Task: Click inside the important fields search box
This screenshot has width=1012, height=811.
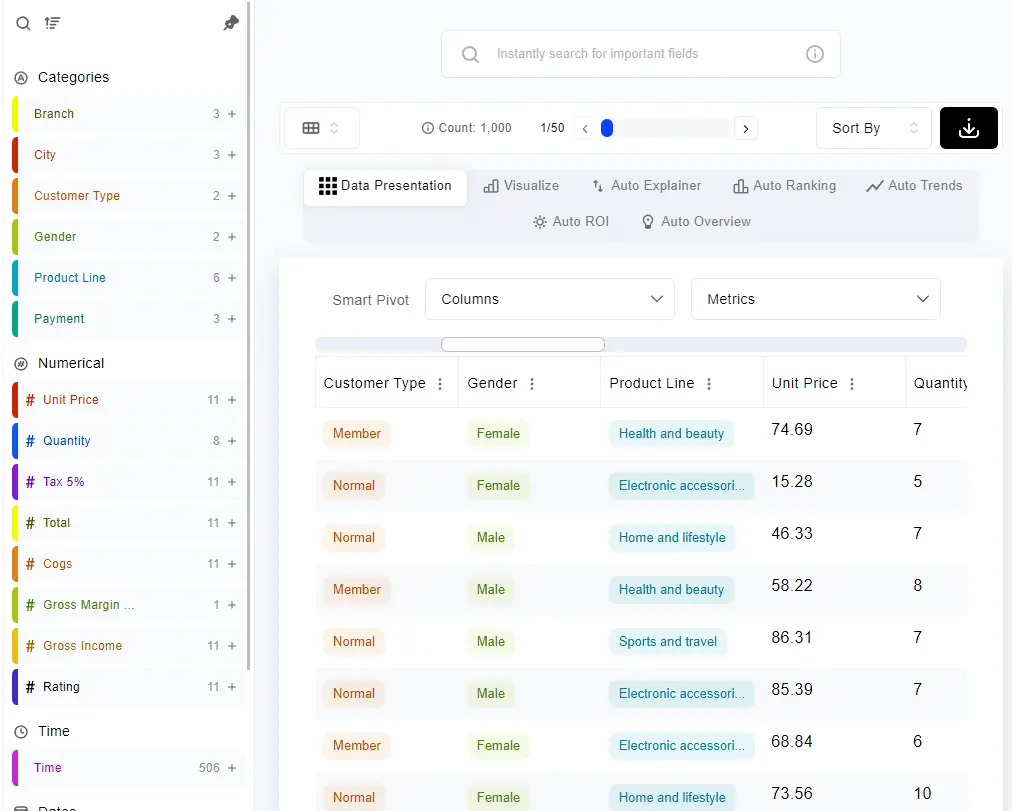Action: (x=640, y=55)
